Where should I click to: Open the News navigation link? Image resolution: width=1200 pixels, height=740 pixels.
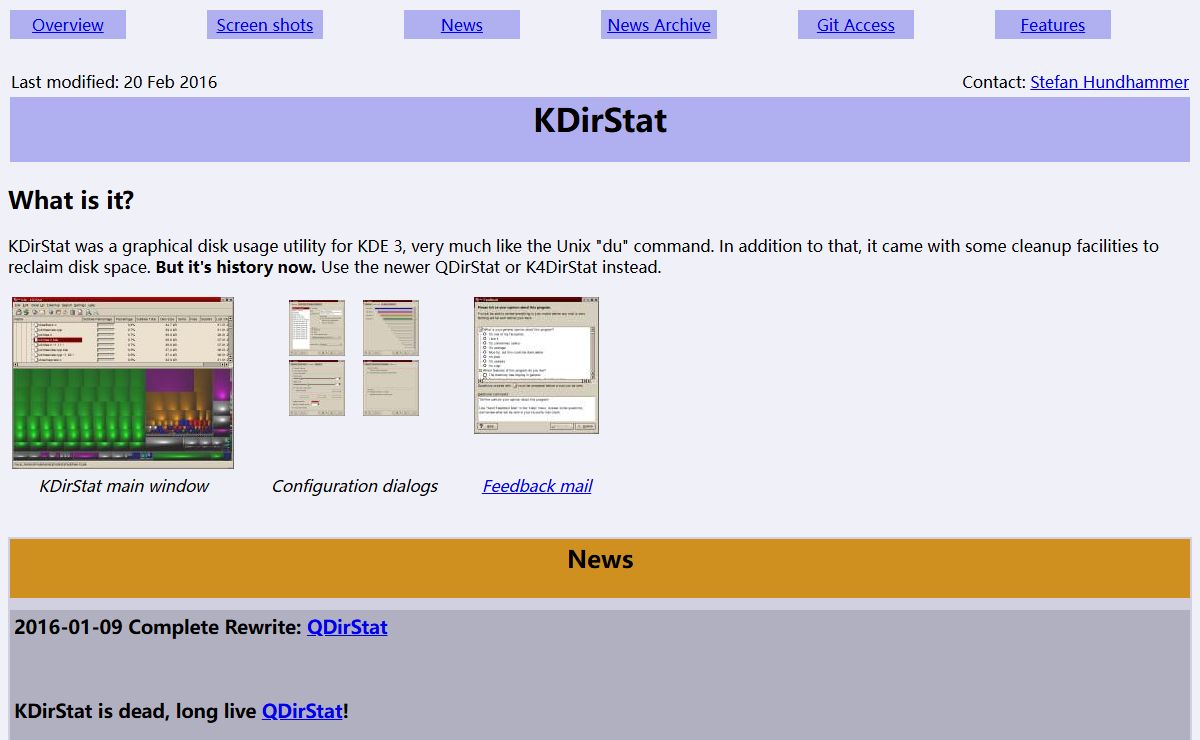click(x=462, y=25)
